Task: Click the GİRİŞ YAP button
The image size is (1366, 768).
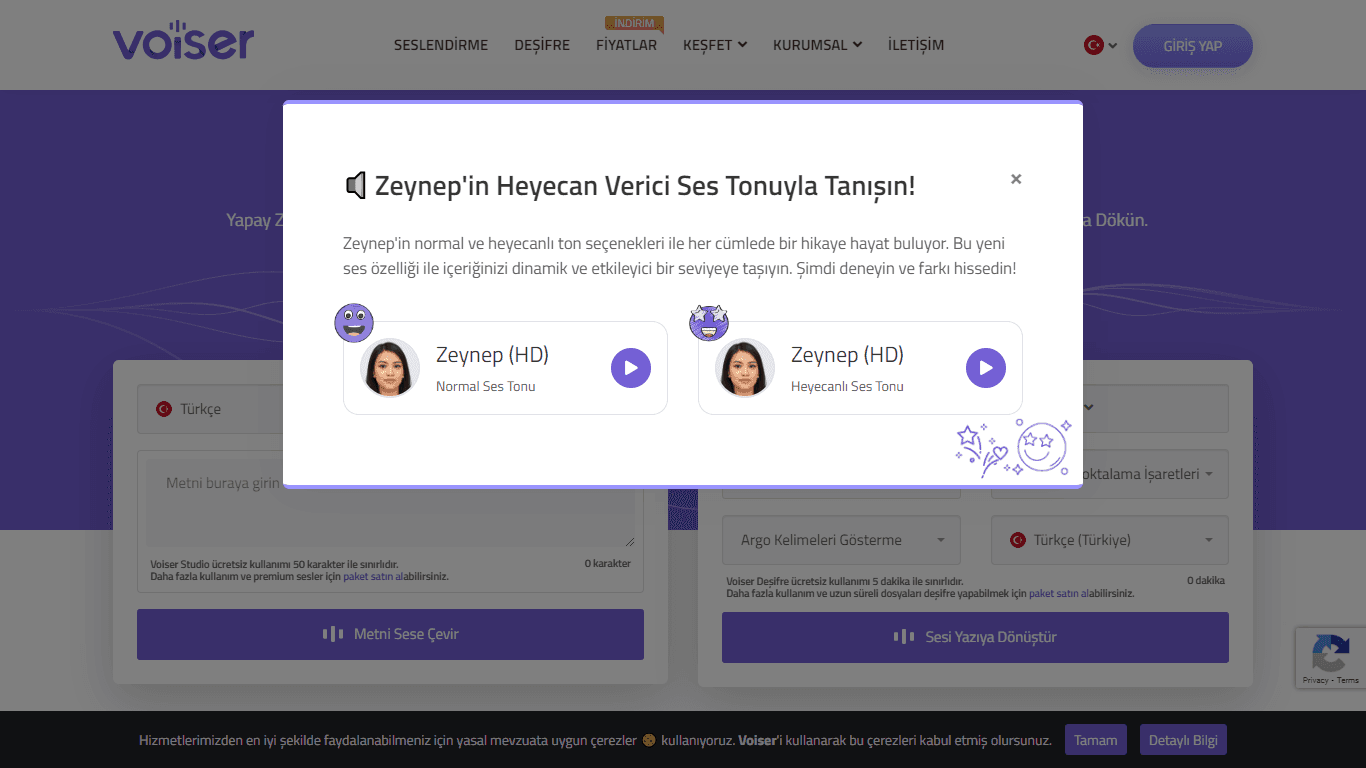Action: pyautogui.click(x=1193, y=46)
